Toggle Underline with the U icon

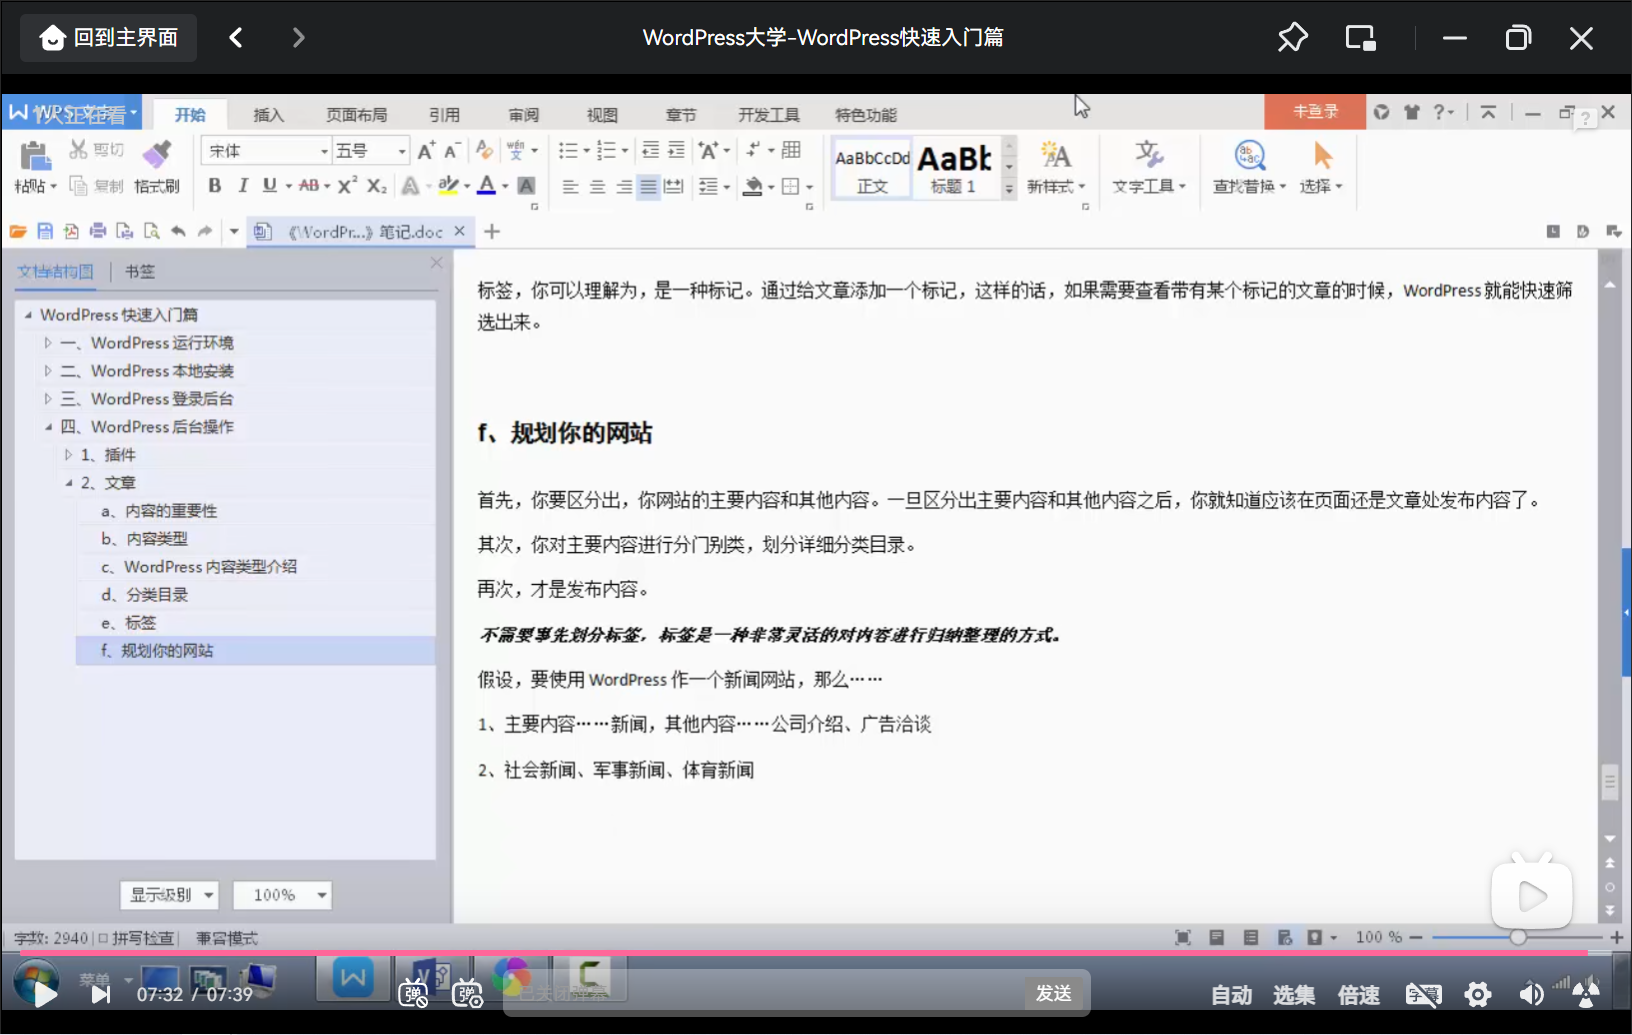[269, 185]
